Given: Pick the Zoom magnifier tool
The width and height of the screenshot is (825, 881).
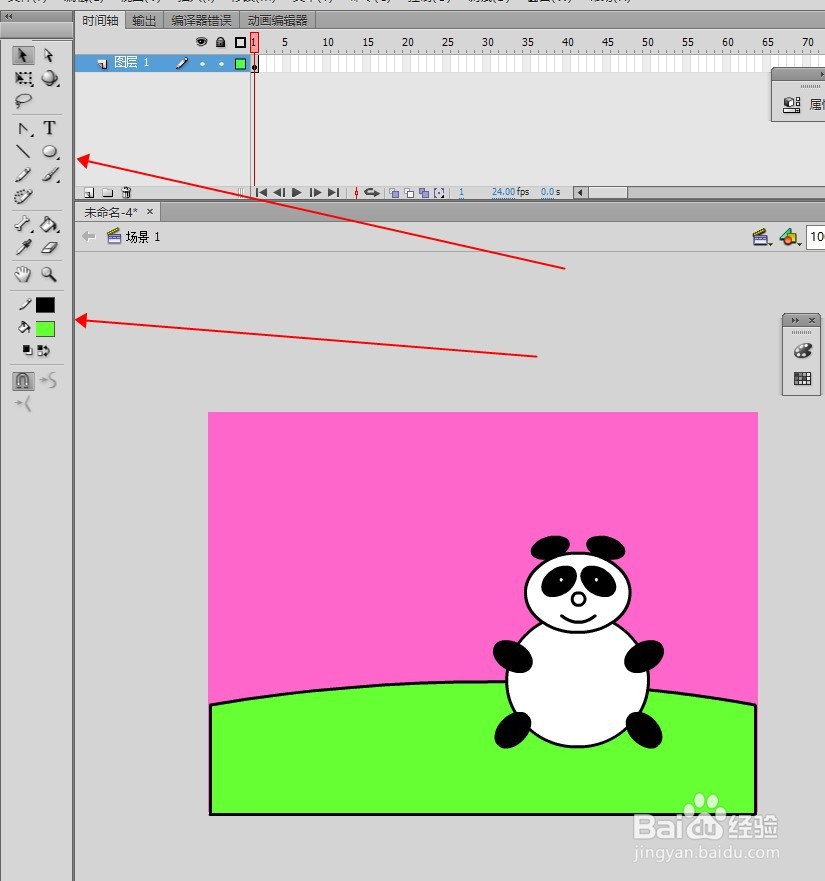Looking at the screenshot, I should point(48,274).
